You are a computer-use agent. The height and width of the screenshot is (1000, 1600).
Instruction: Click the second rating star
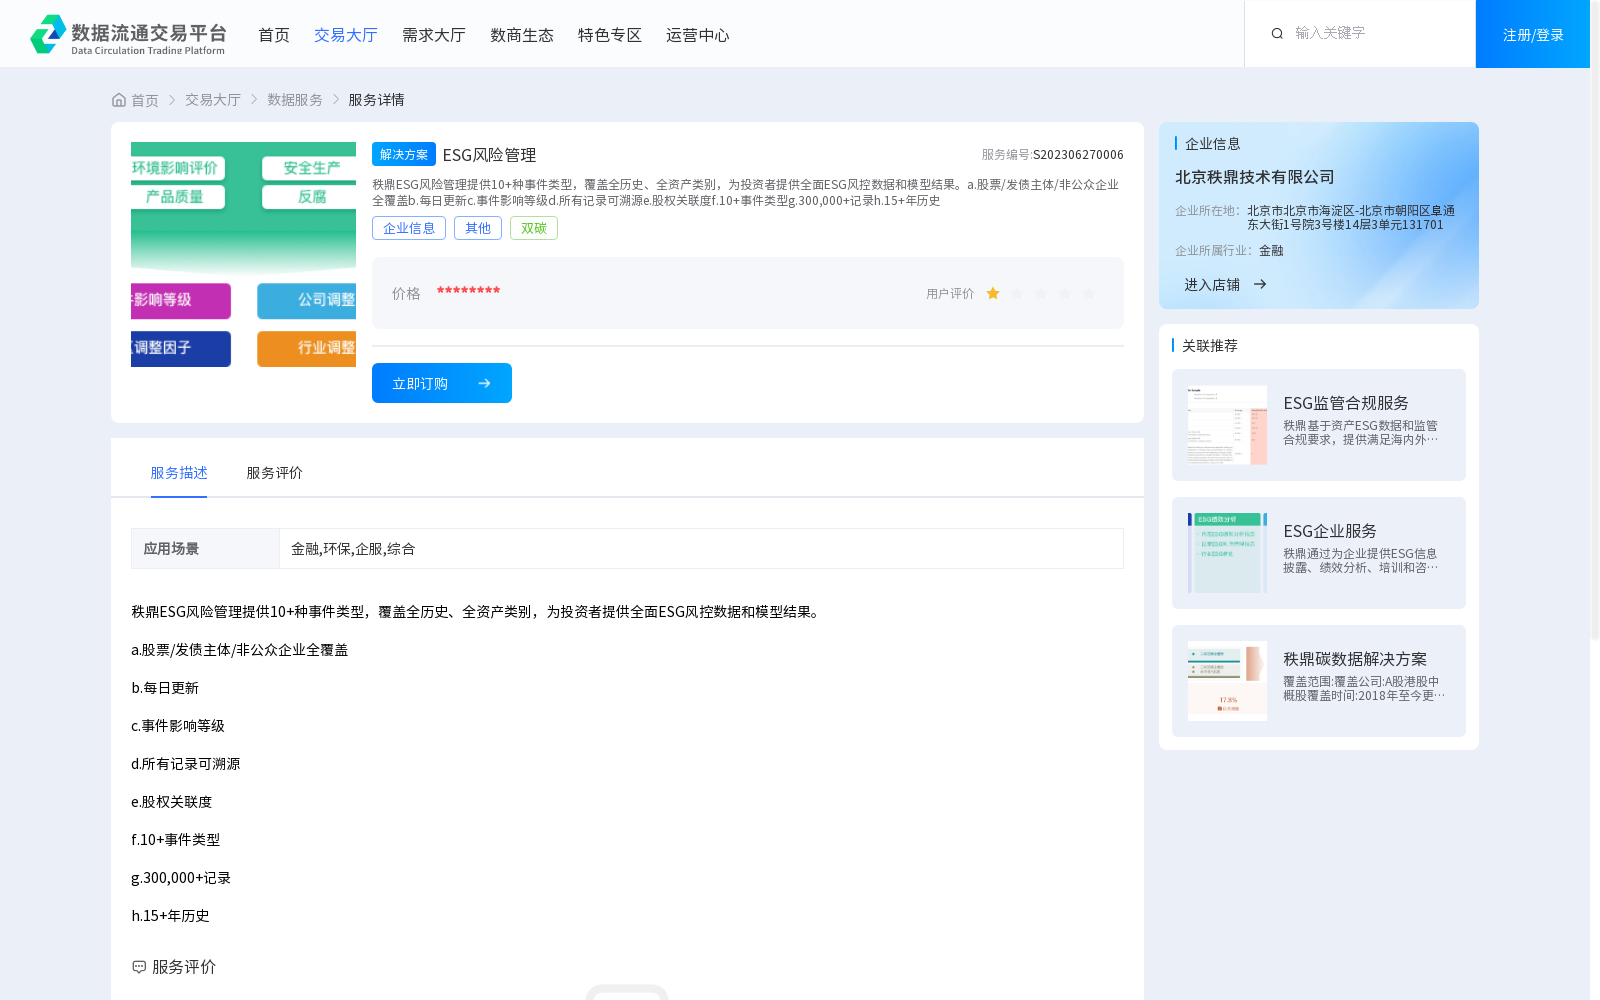click(x=1017, y=293)
